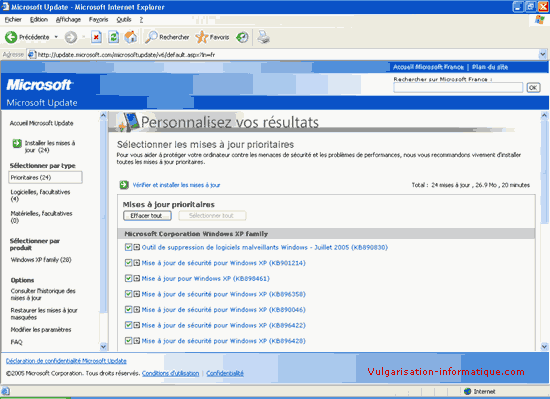Uncheck the KB896358 security update checkbox
This screenshot has width=550, height=399.
[x=128, y=294]
